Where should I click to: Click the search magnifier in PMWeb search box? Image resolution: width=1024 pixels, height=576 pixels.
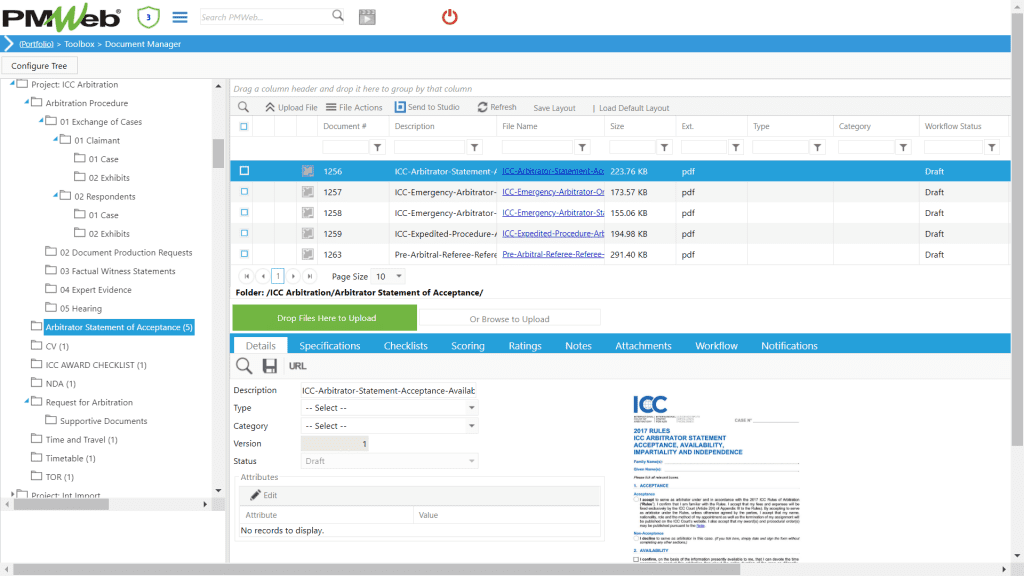tap(338, 16)
